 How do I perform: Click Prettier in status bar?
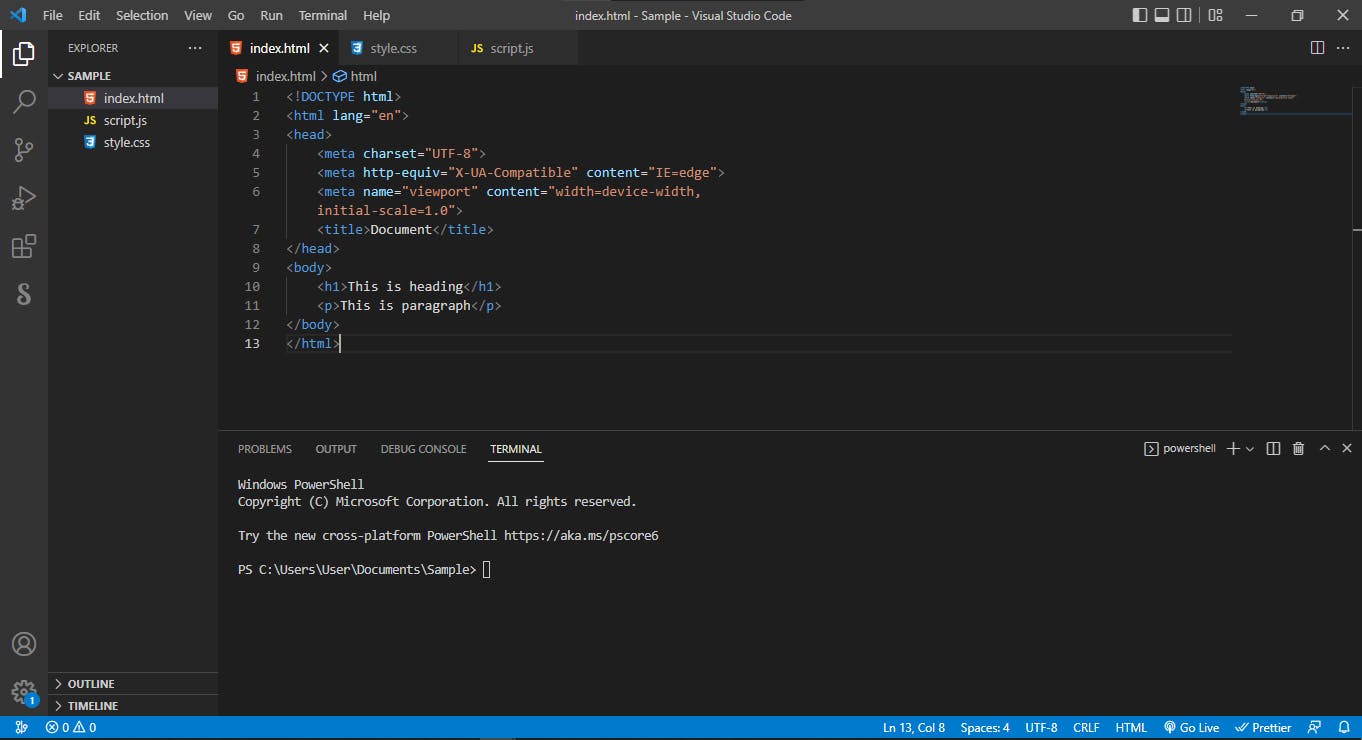tap(1264, 728)
